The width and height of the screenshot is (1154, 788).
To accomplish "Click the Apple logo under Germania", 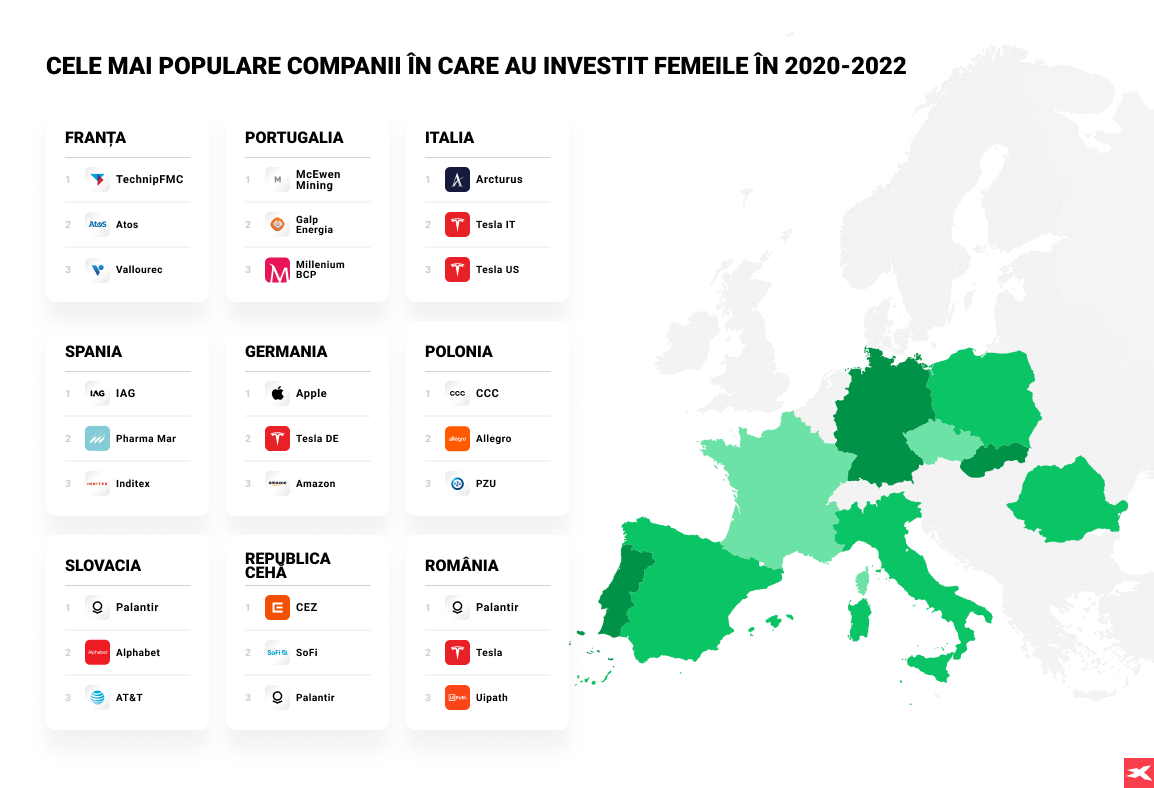I will tap(277, 394).
